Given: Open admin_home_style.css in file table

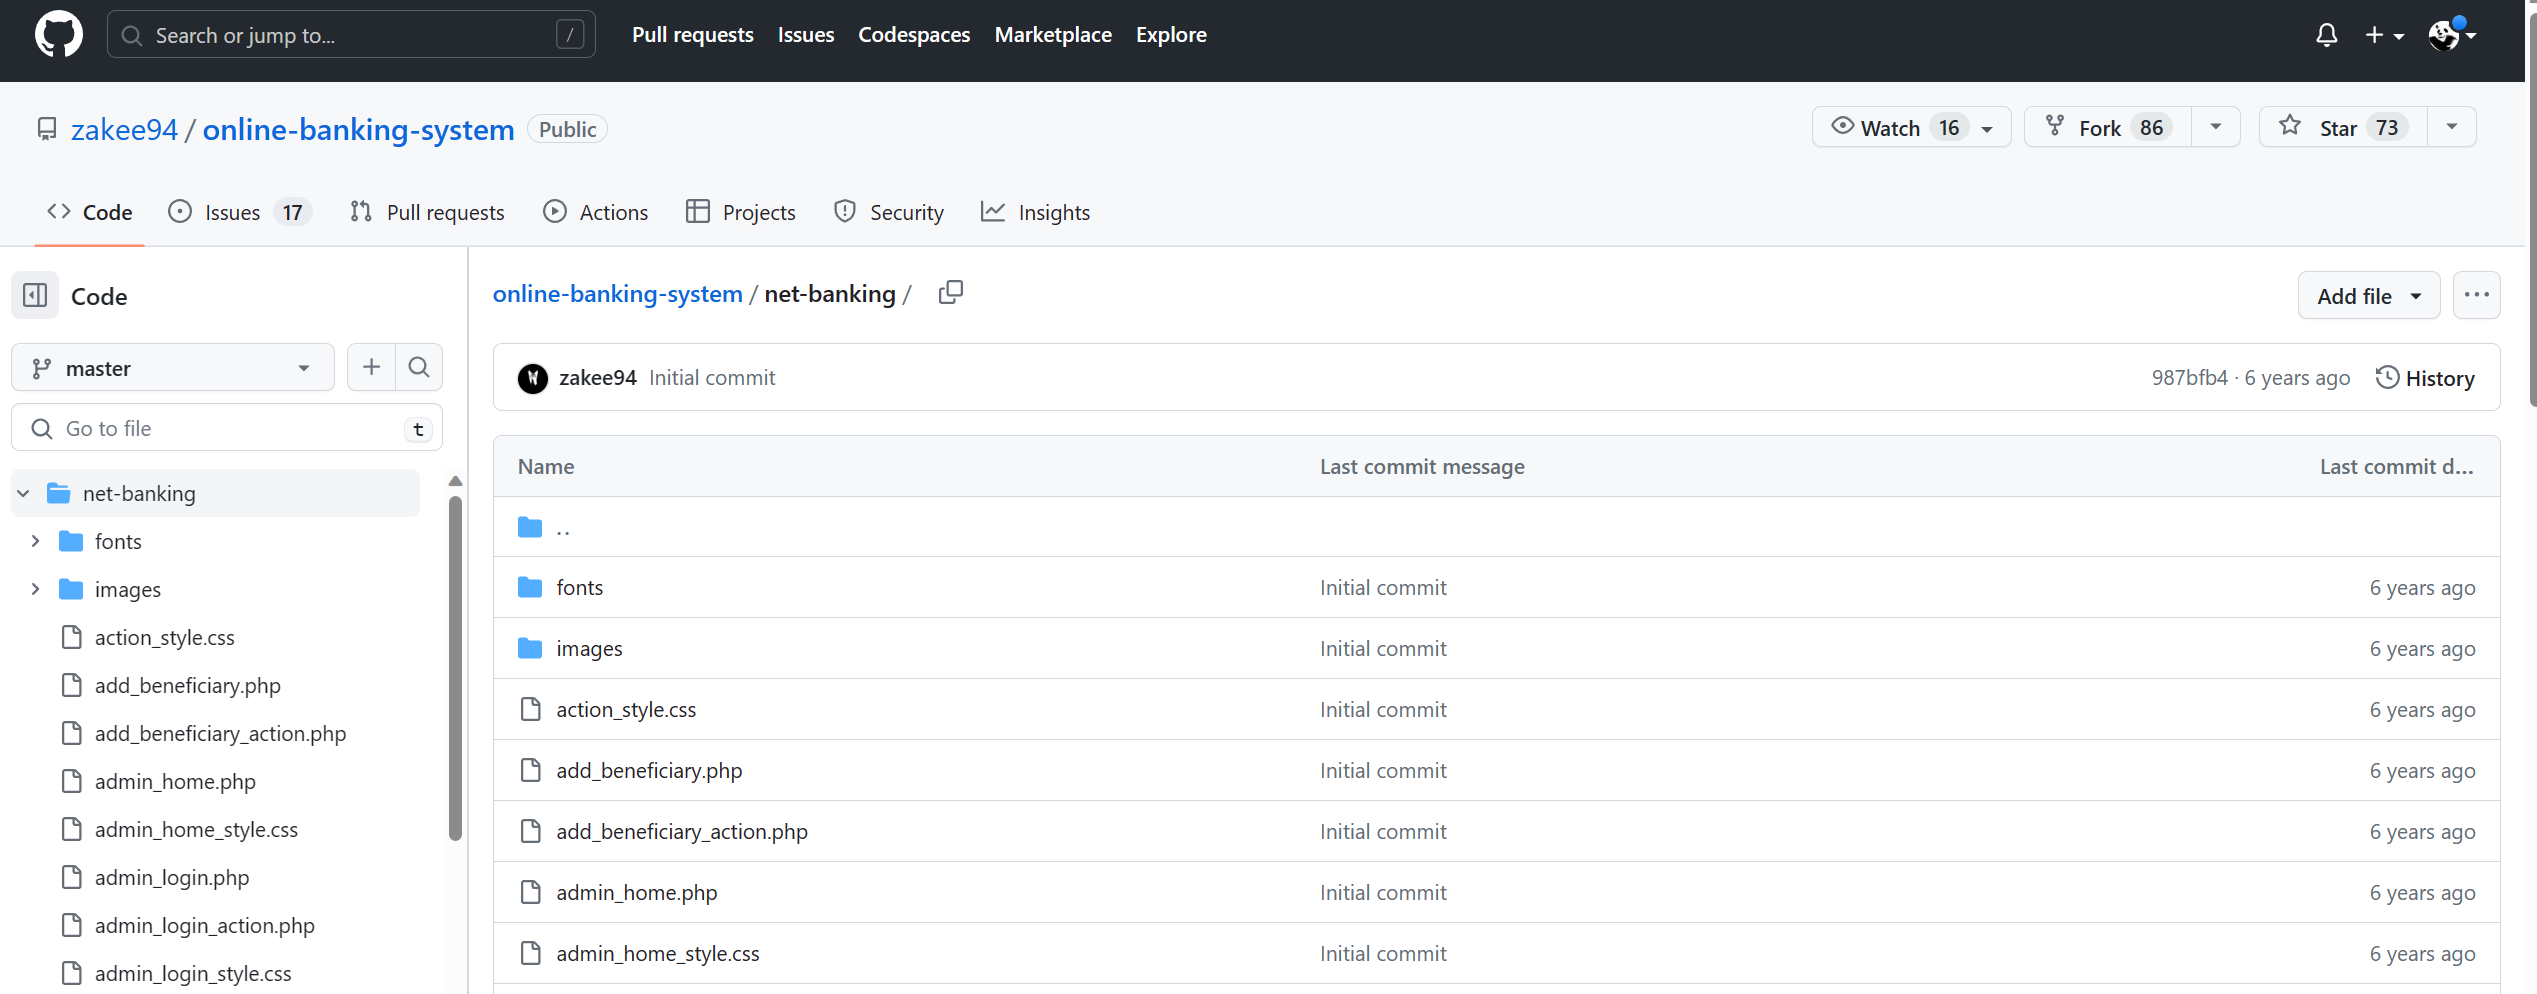Looking at the screenshot, I should (657, 953).
